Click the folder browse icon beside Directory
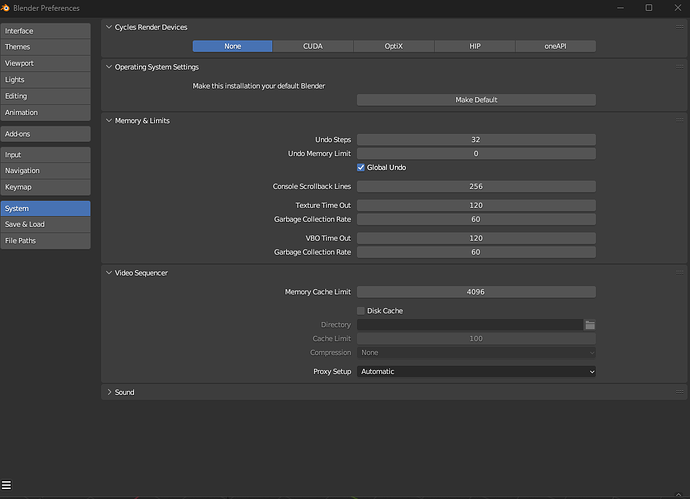The image size is (690, 499). click(590, 325)
